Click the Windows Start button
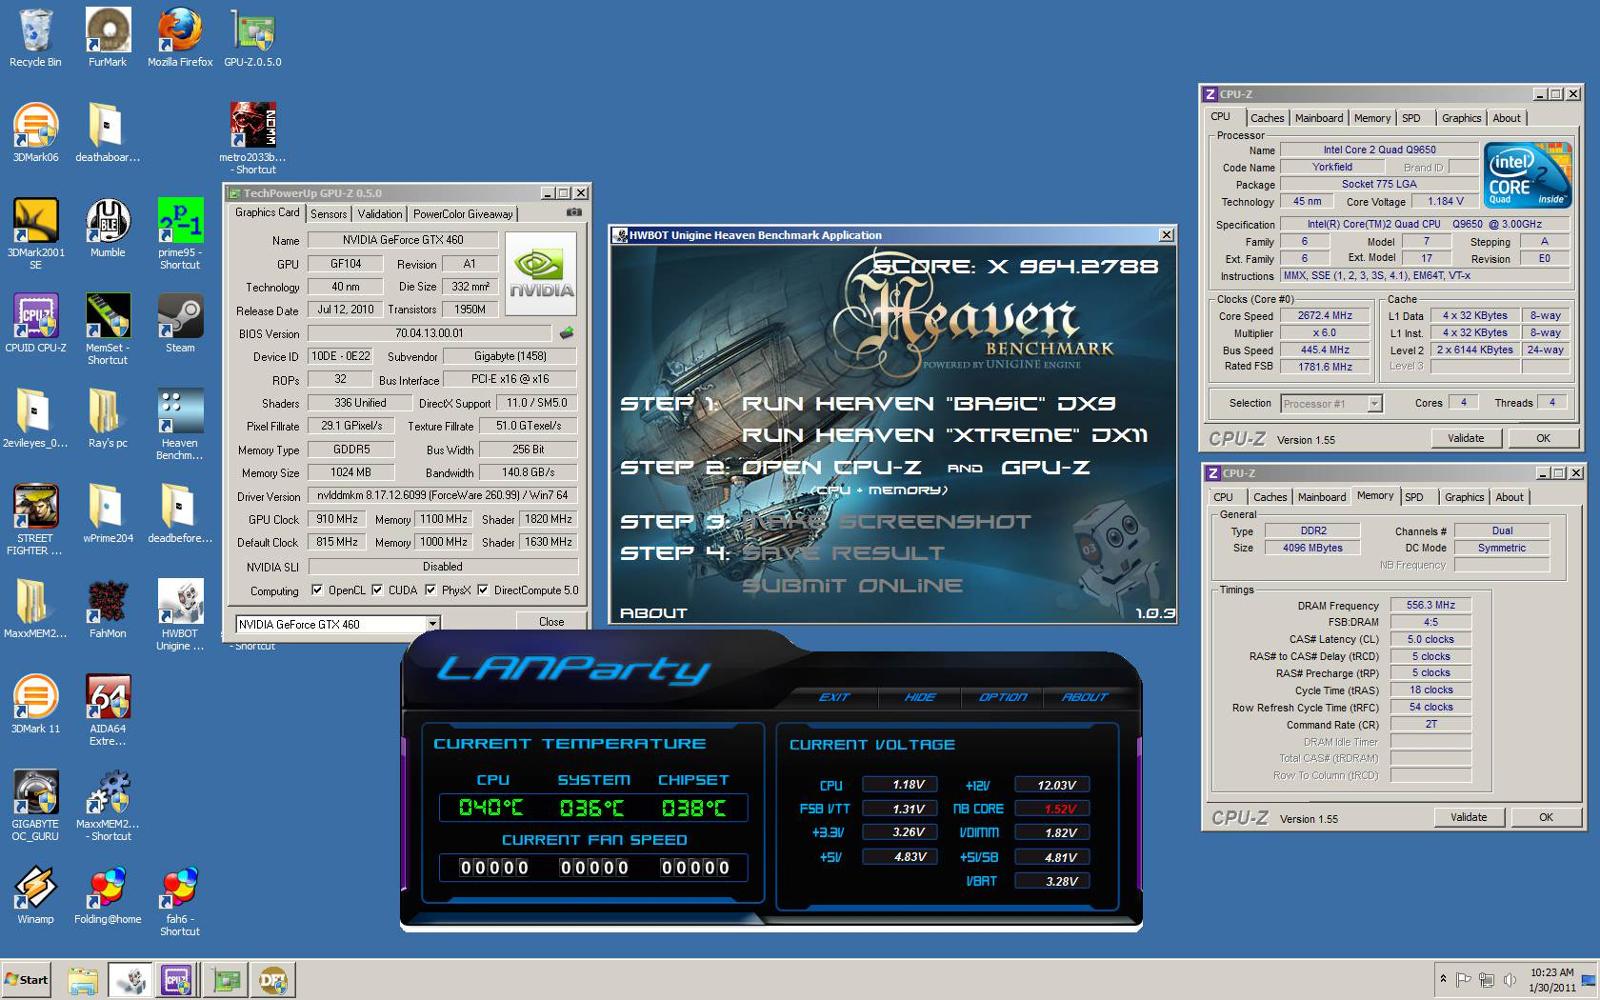The height and width of the screenshot is (1000, 1600). (26, 980)
